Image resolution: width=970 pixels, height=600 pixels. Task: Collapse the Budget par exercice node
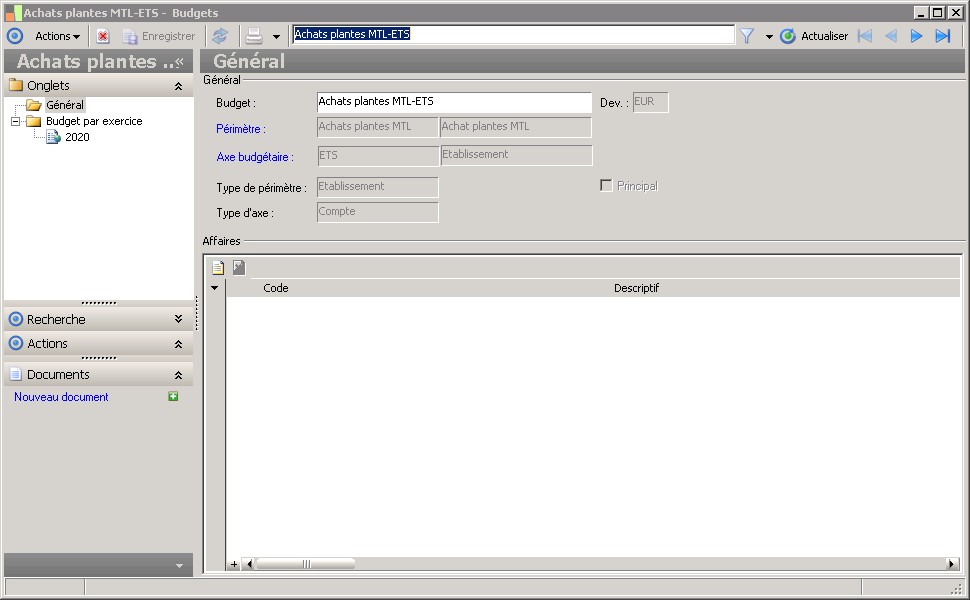point(15,121)
